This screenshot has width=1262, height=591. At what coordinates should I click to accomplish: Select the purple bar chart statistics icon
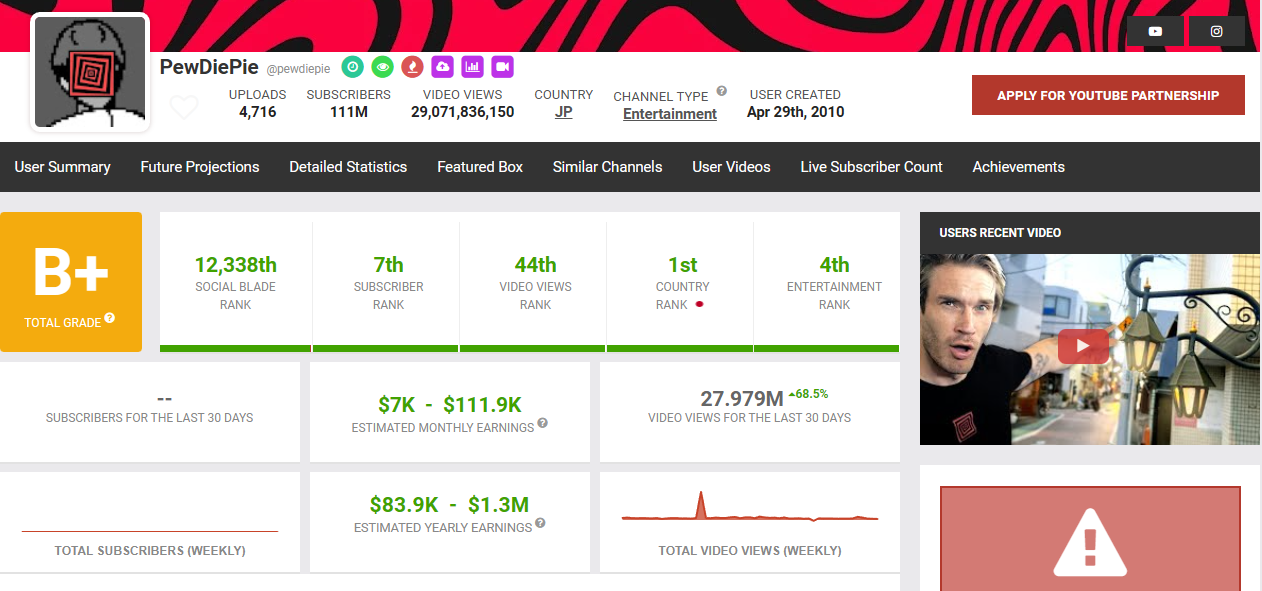pyautogui.click(x=472, y=66)
